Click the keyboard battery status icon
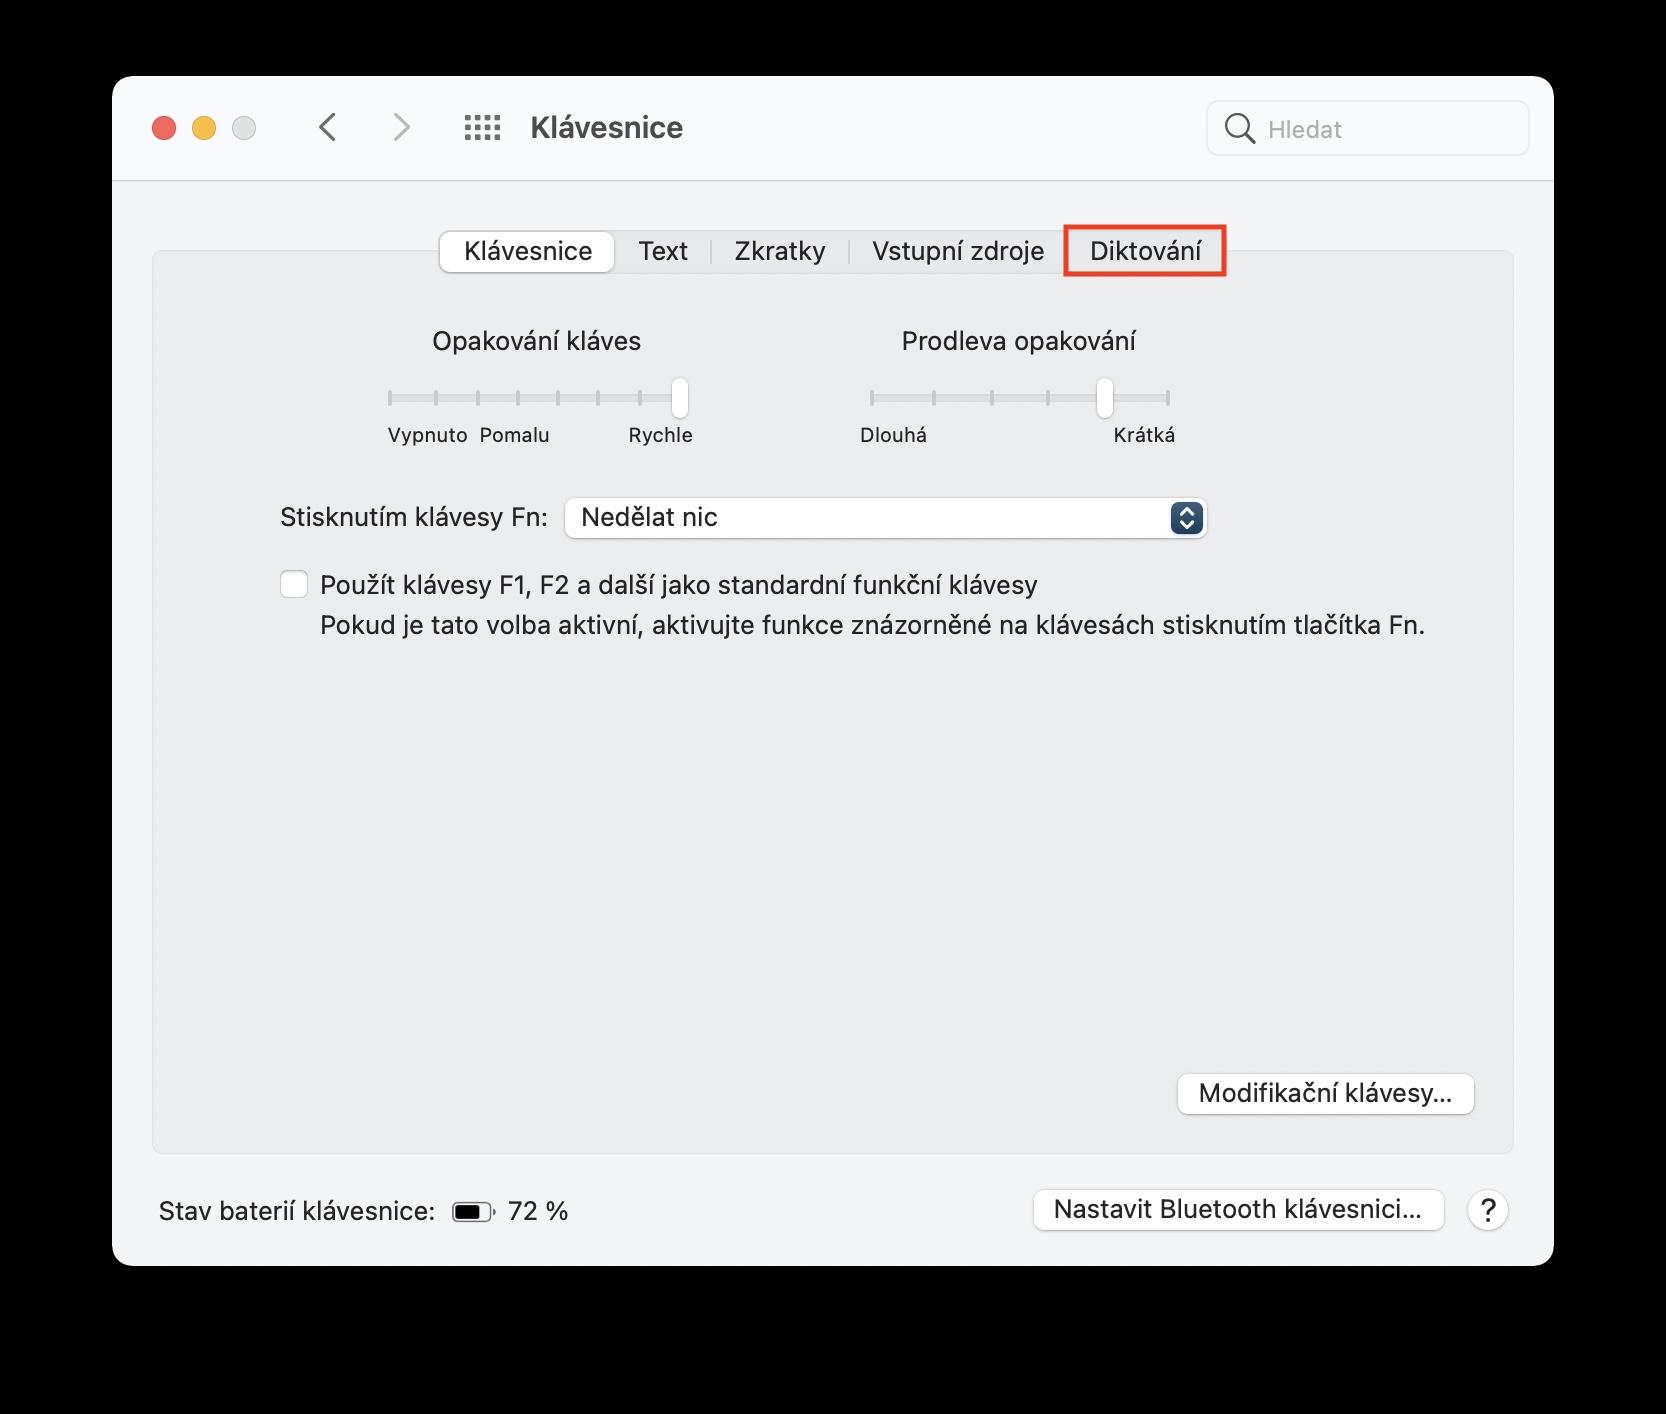The height and width of the screenshot is (1414, 1666). coord(473,1212)
